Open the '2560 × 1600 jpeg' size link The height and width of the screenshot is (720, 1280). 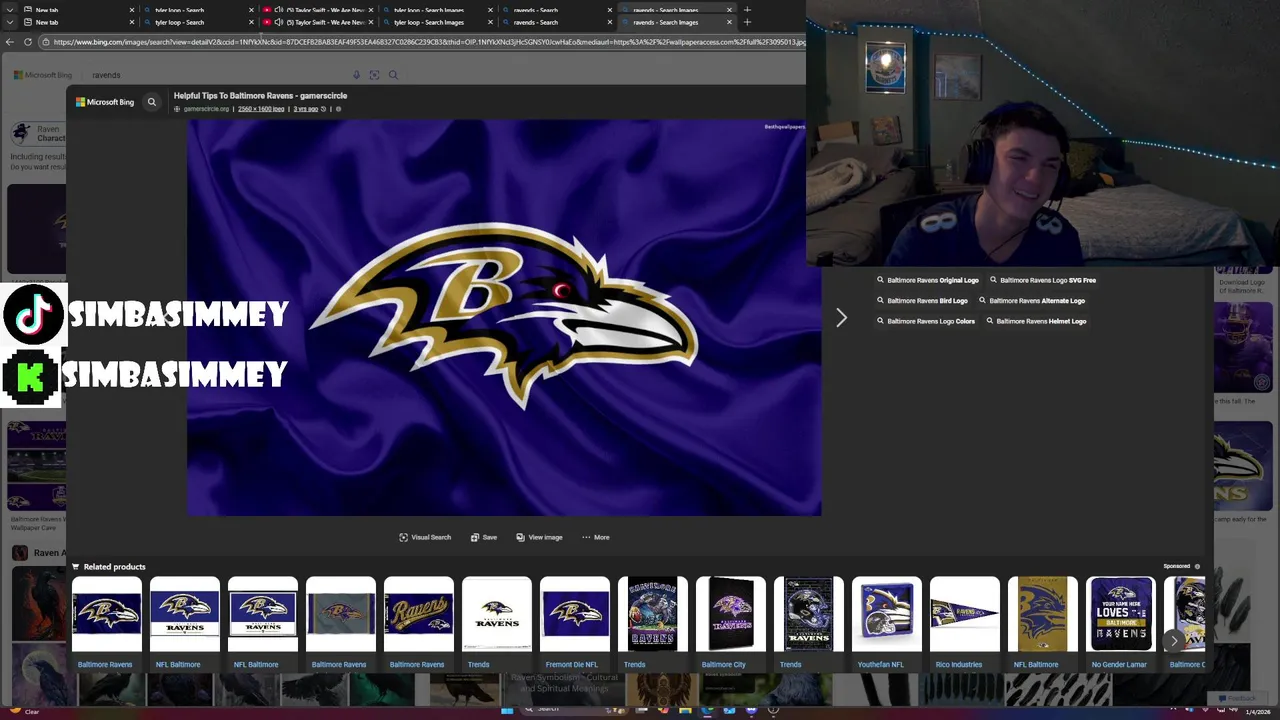click(x=261, y=109)
